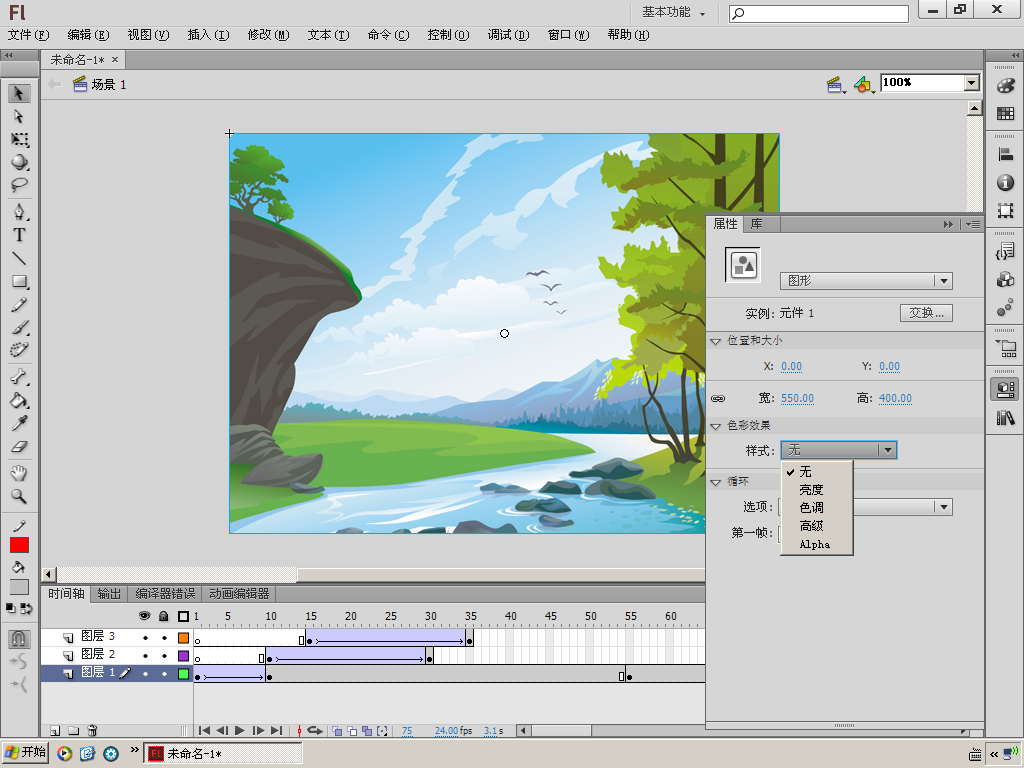The image size is (1024, 768).
Task: Click the 高 value 400.00
Action: (x=895, y=398)
